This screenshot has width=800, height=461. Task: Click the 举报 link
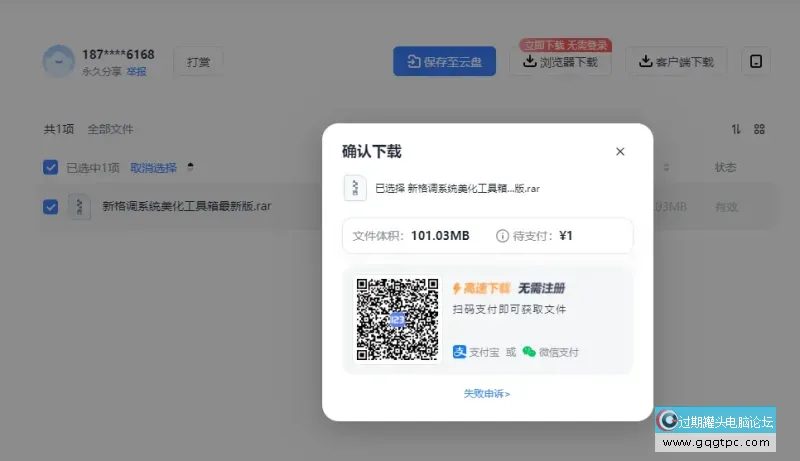tap(136, 71)
